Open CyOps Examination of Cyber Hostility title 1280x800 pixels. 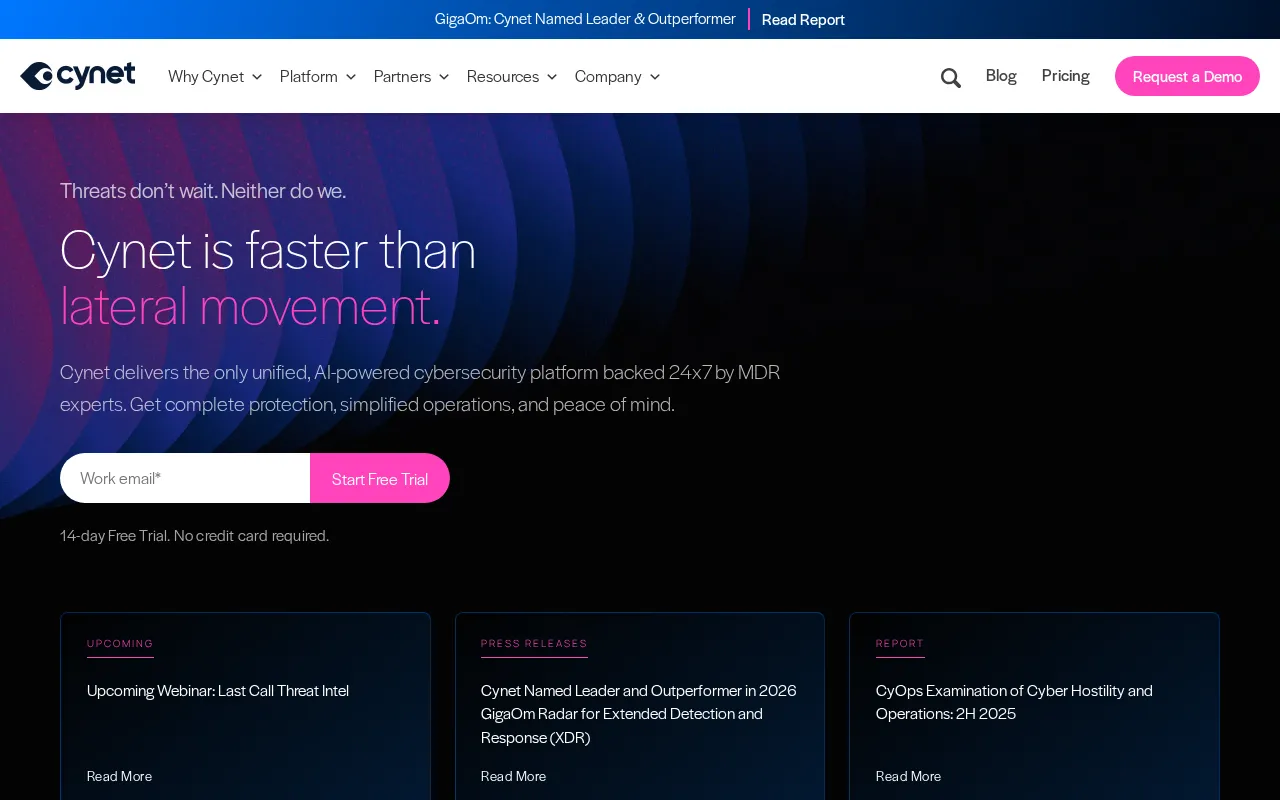tap(1014, 702)
